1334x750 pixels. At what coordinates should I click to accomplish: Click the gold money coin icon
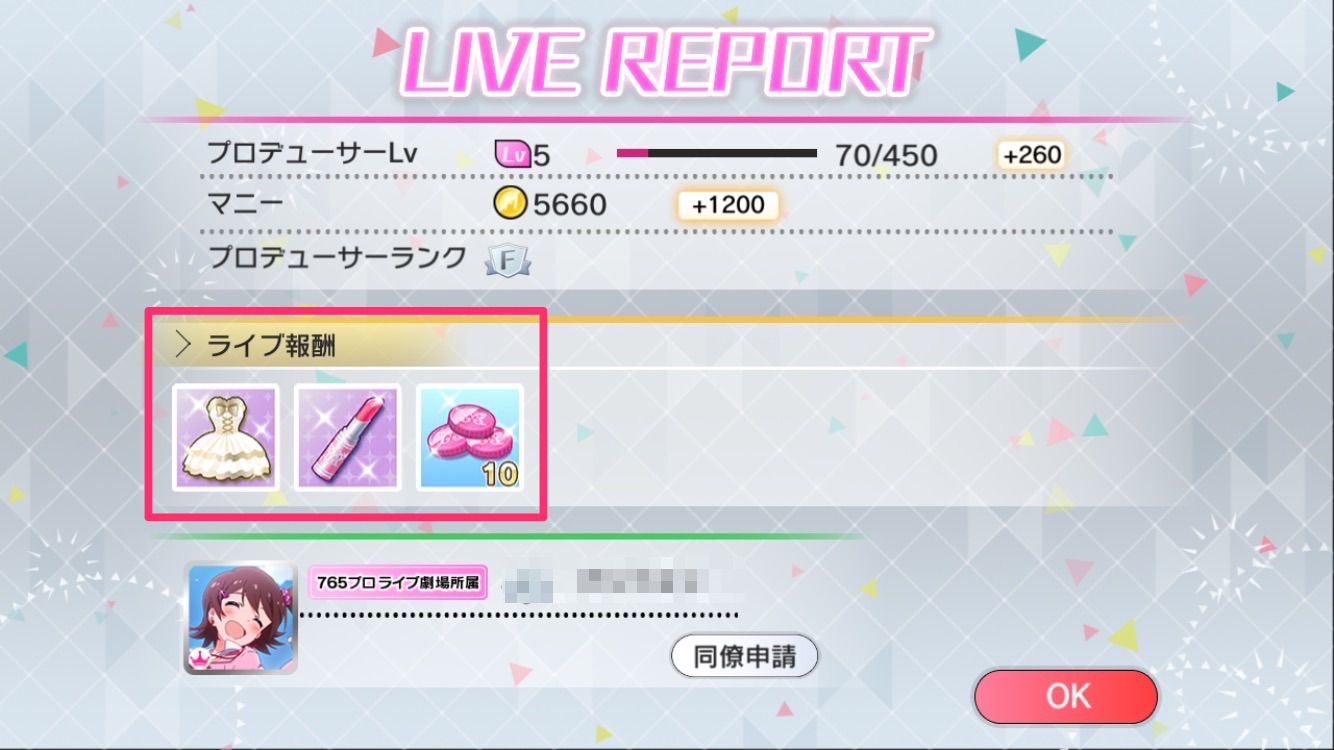coord(510,205)
